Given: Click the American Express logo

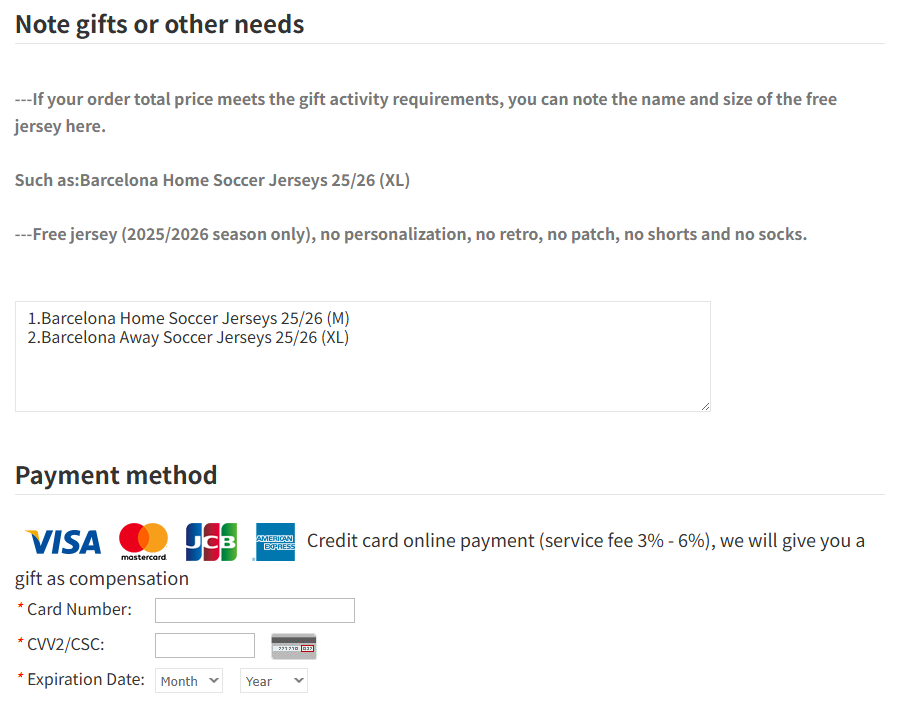Looking at the screenshot, I should [x=275, y=542].
